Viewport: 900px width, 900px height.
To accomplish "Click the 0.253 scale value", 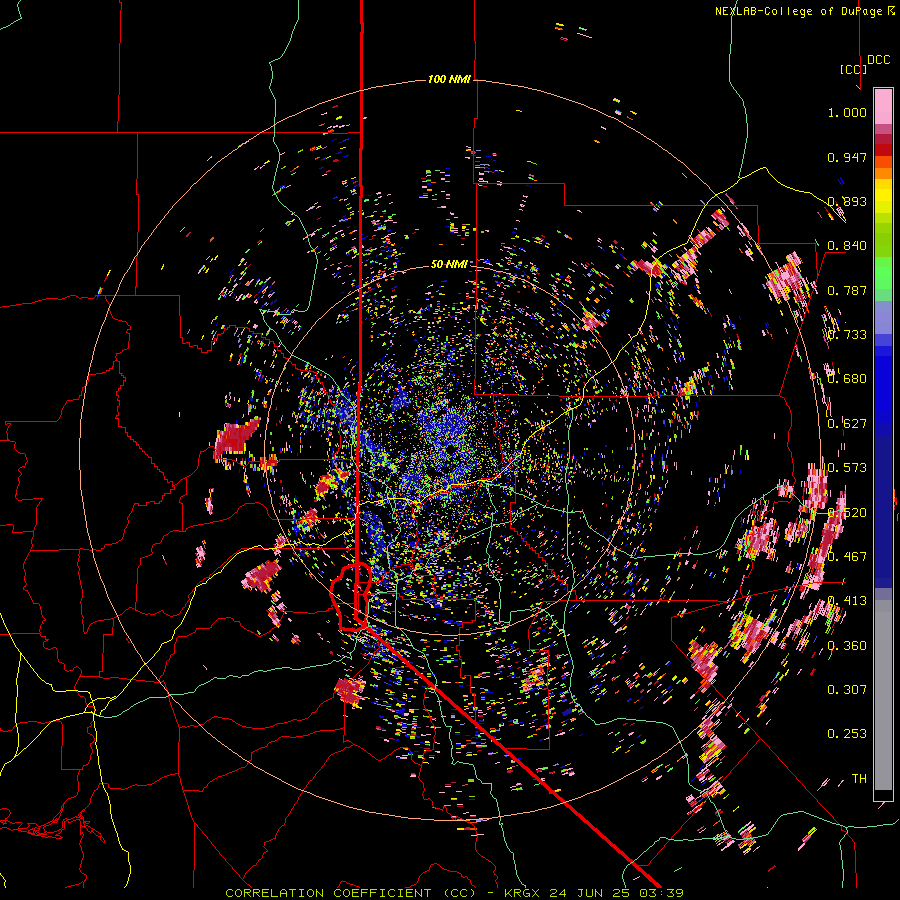I will coord(847,734).
